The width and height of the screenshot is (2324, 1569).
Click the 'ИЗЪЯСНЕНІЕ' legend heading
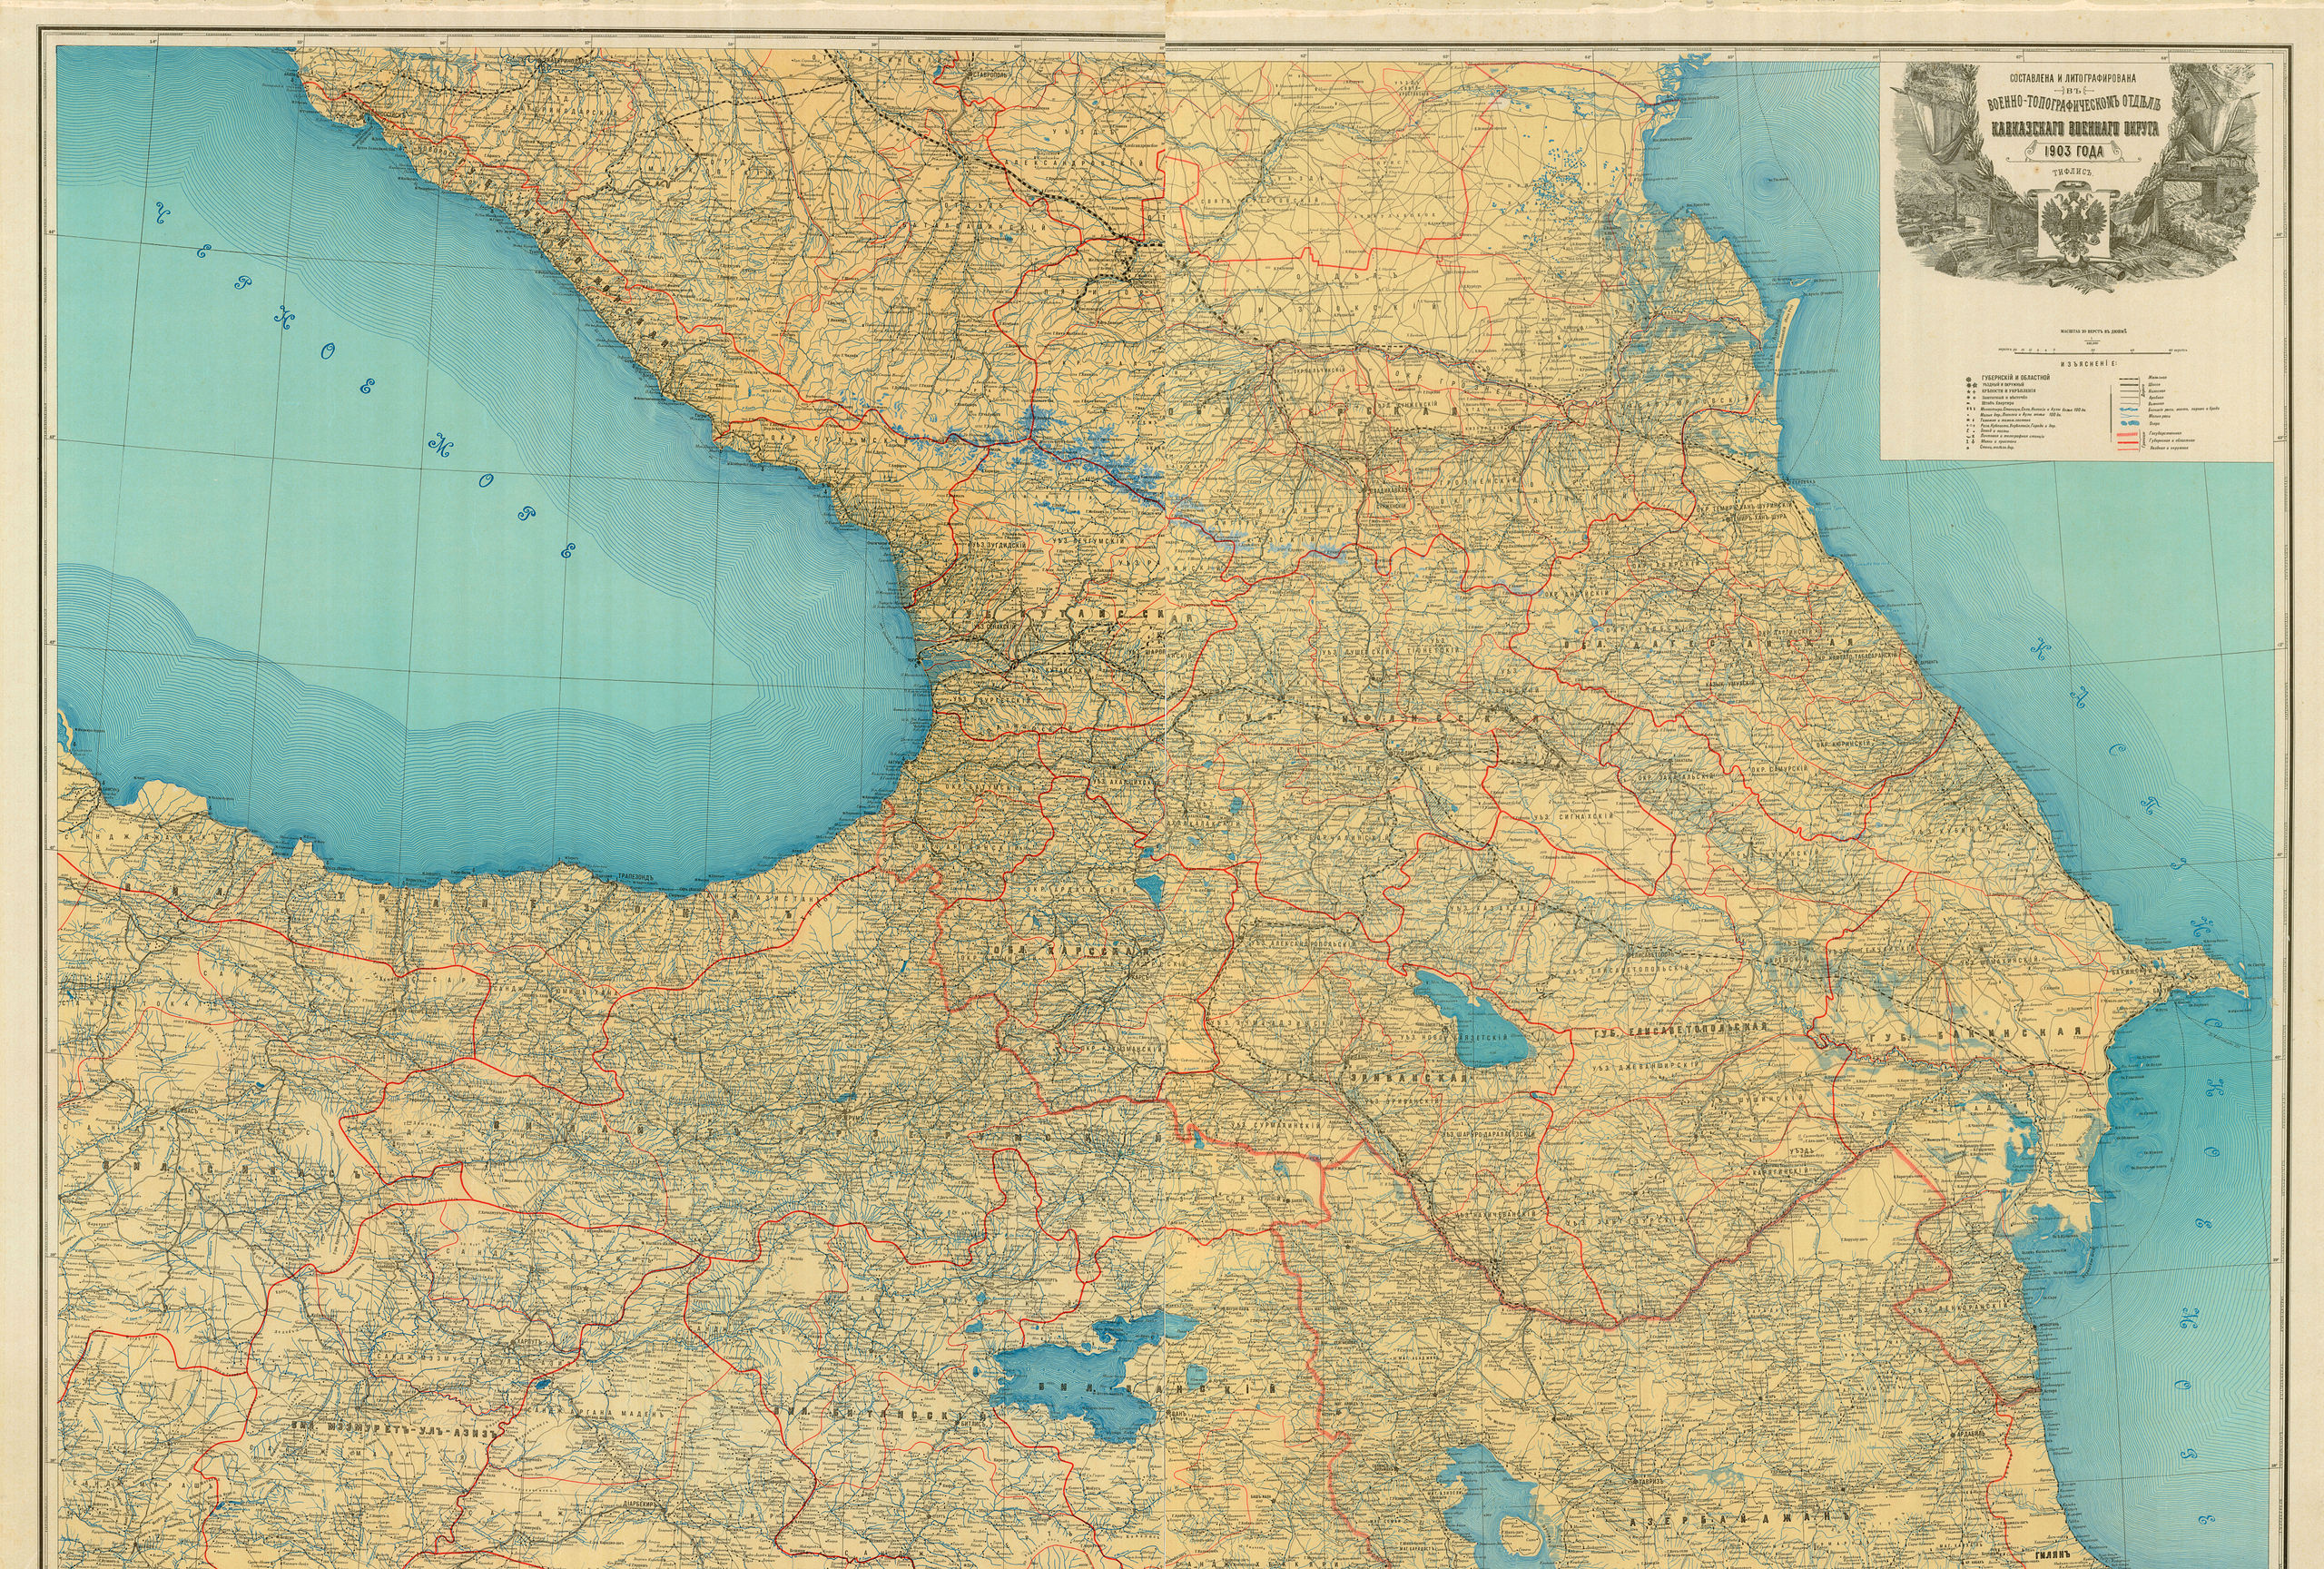coord(2090,364)
